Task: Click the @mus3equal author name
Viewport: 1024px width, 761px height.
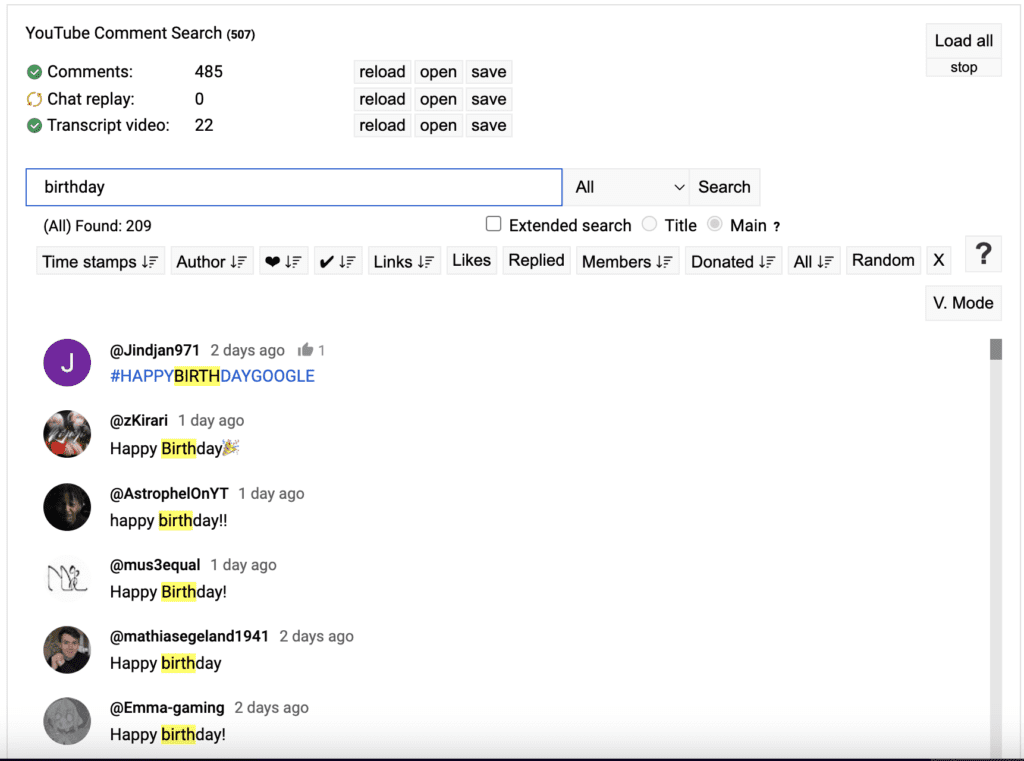Action: (x=155, y=565)
